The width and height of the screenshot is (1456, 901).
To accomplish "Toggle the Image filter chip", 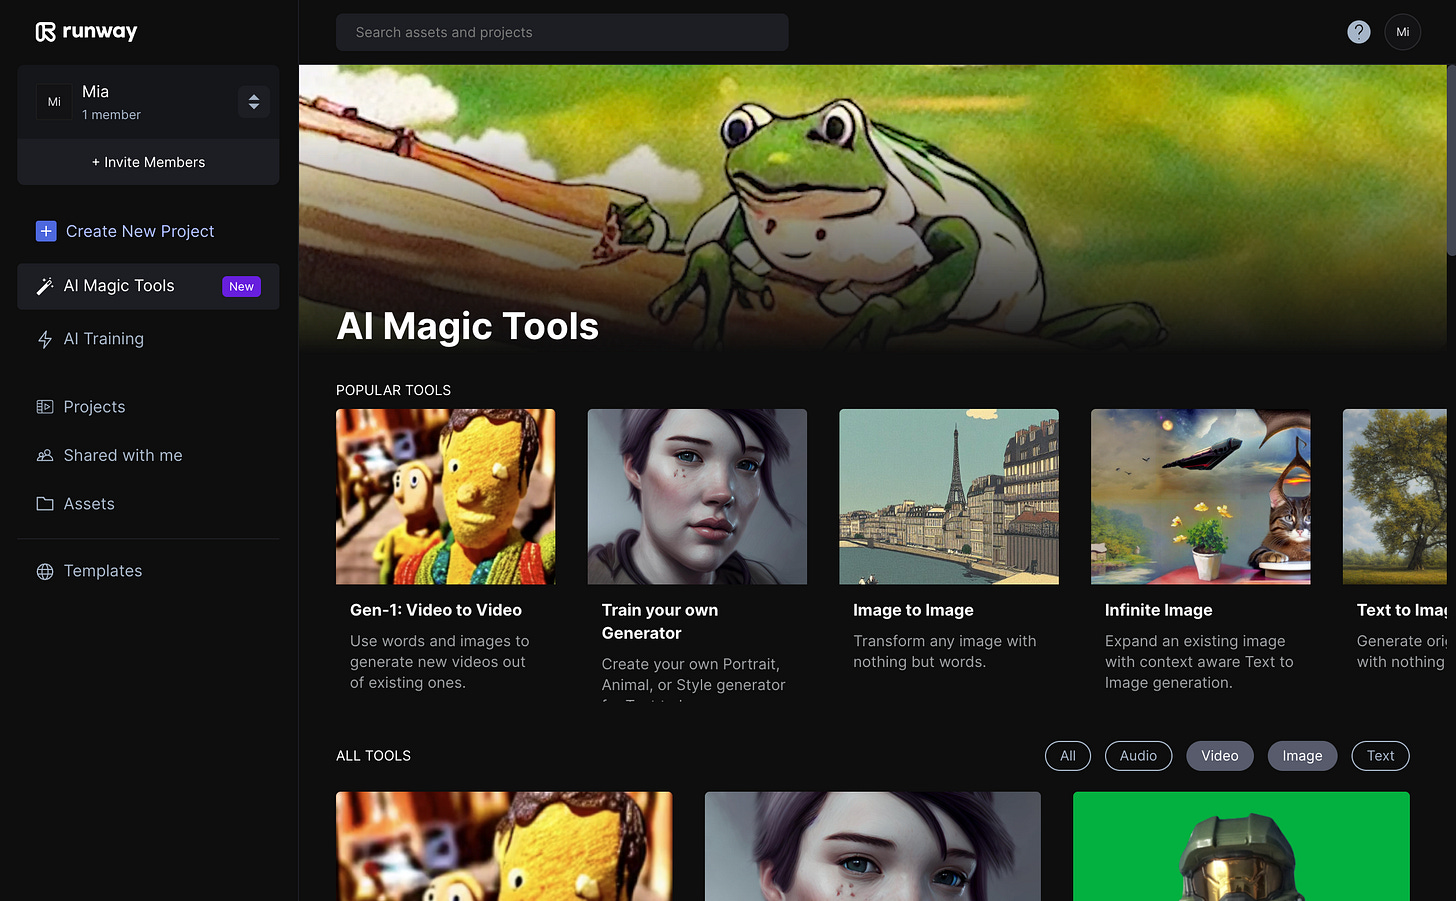I will click(1302, 756).
